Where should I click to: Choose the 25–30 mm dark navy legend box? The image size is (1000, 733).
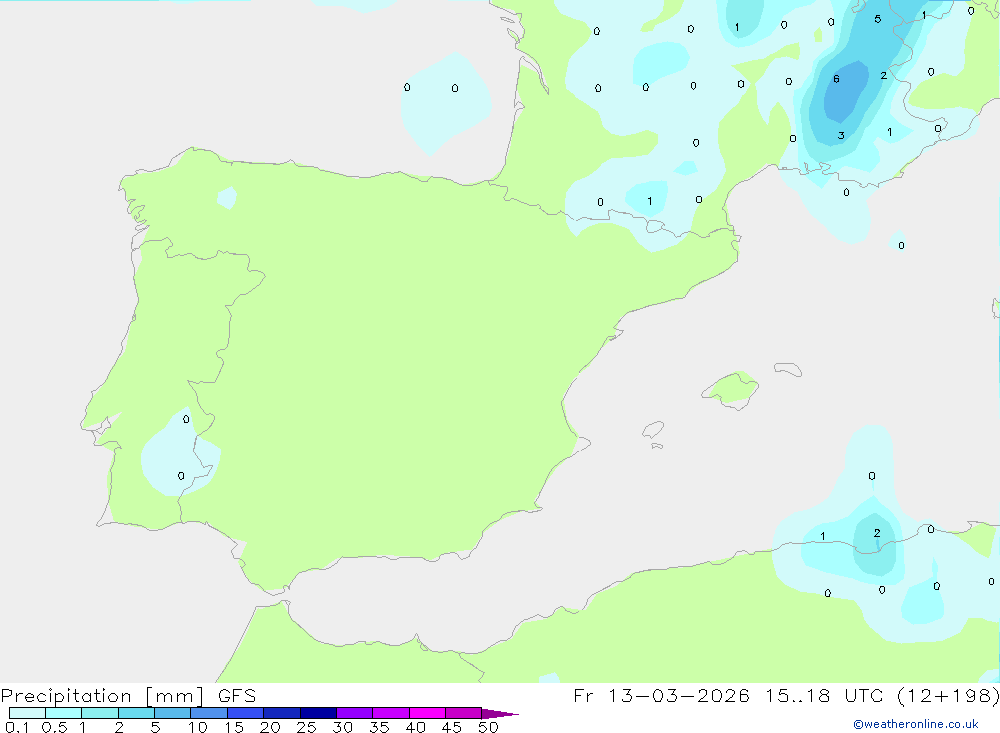[x=318, y=713]
